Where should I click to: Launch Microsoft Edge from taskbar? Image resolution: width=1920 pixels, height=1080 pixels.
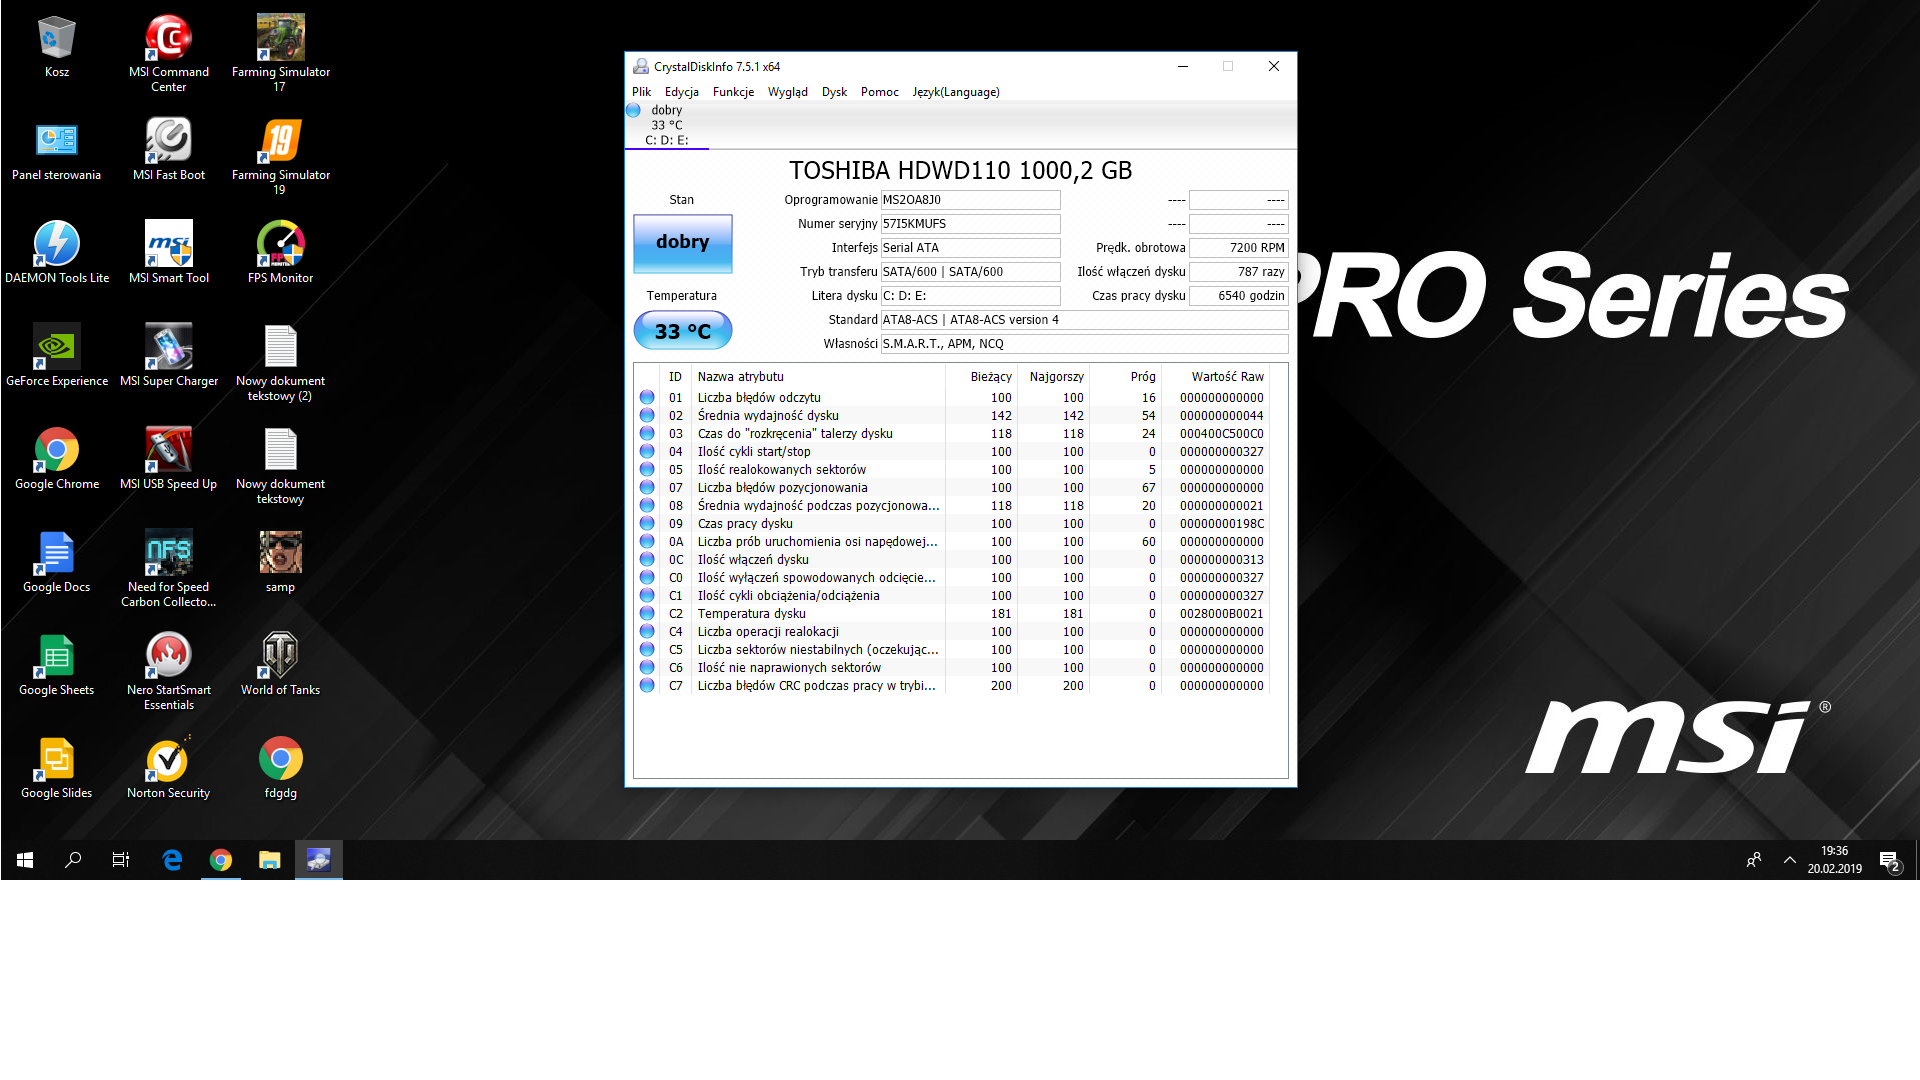tap(172, 860)
